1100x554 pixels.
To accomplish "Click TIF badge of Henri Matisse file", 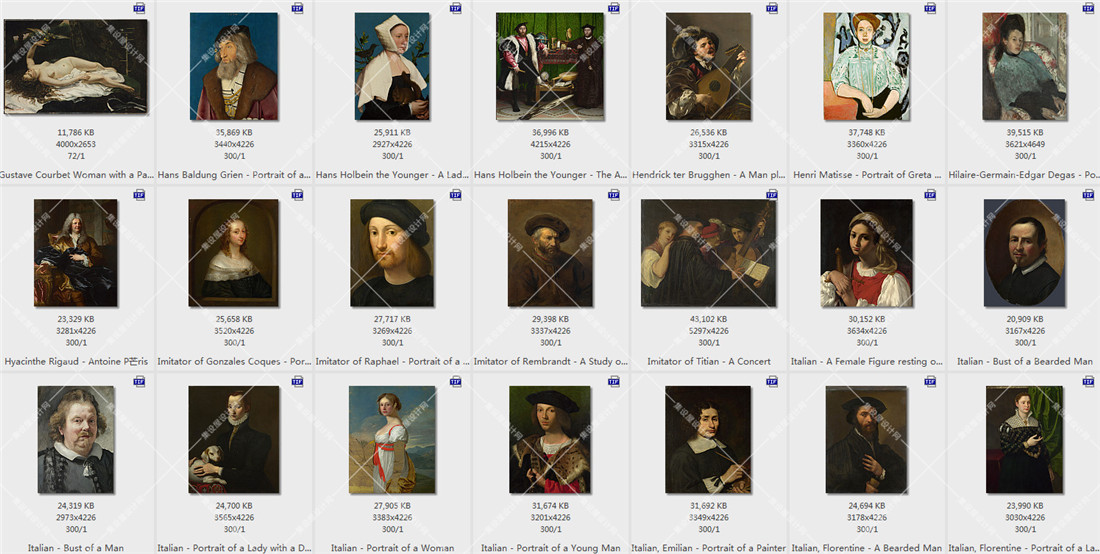I will click(x=930, y=8).
